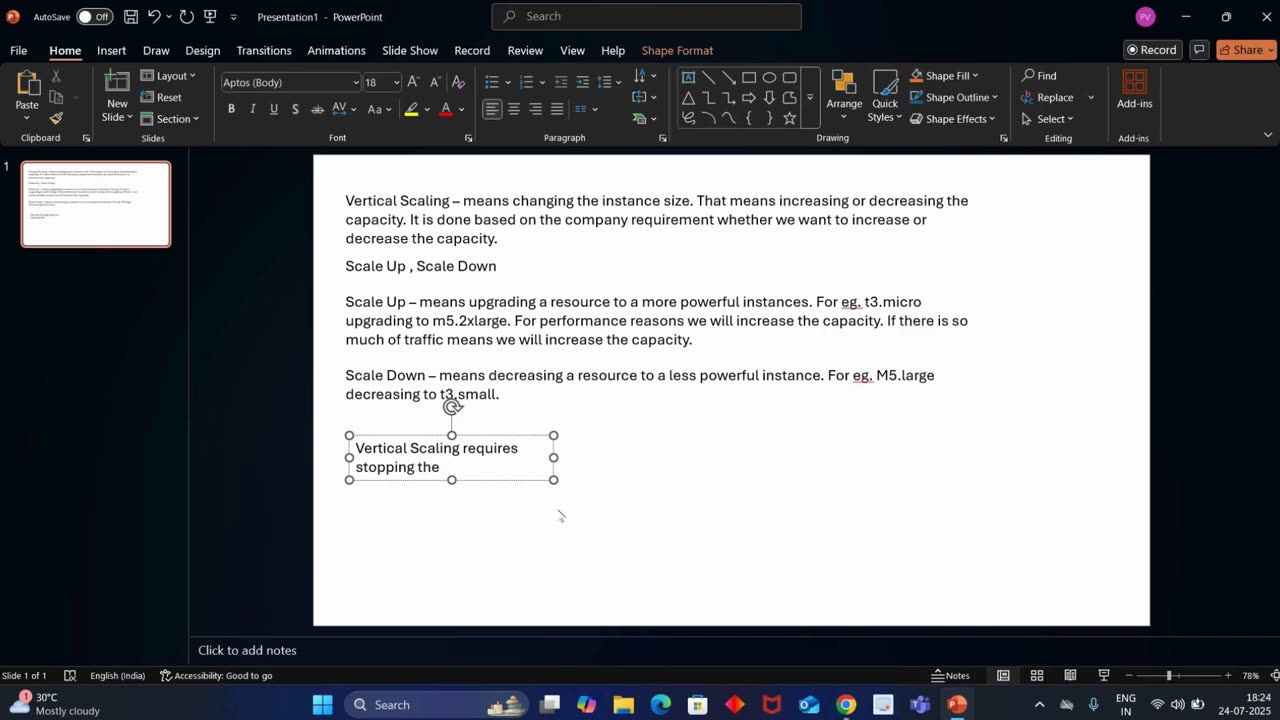Justify the paragraph text

(x=557, y=109)
